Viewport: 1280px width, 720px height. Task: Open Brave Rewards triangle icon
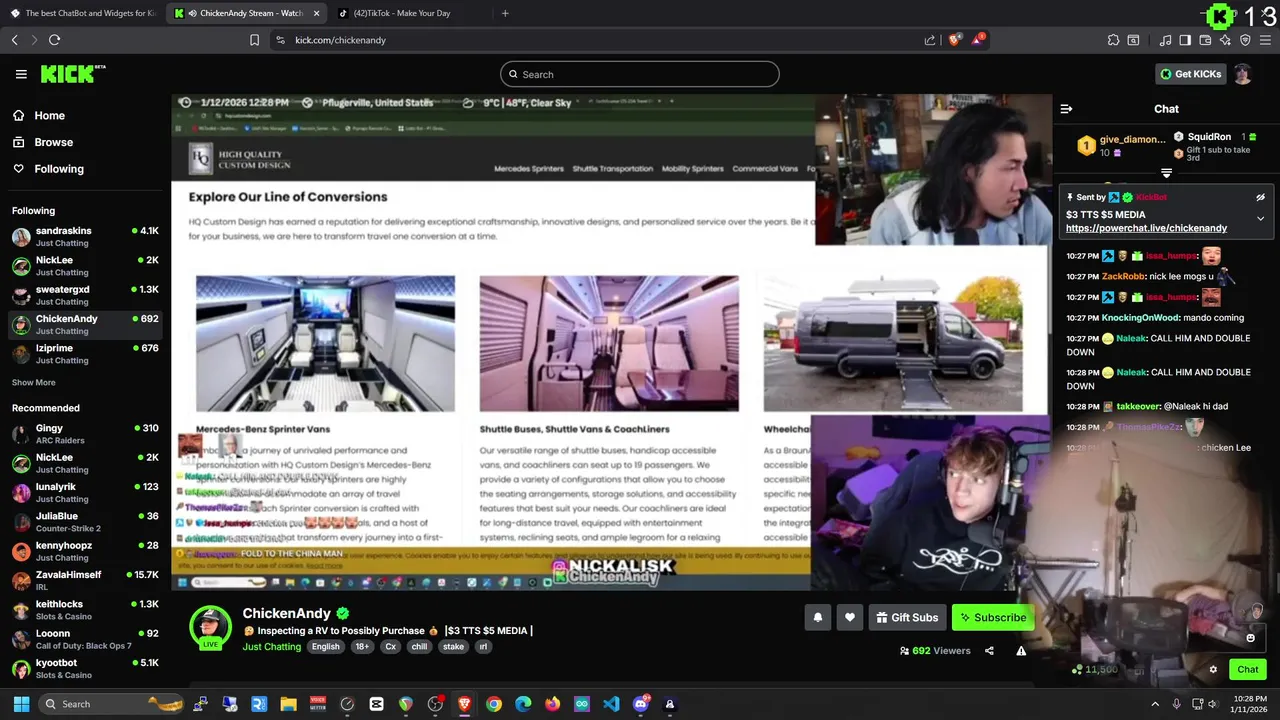979,40
